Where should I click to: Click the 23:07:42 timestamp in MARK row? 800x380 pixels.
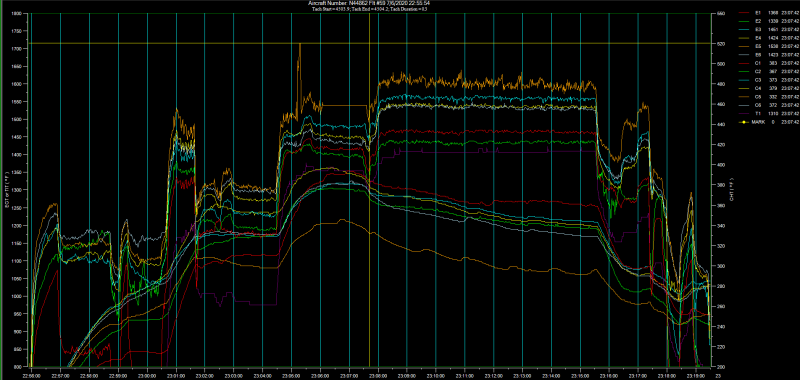tap(790, 122)
